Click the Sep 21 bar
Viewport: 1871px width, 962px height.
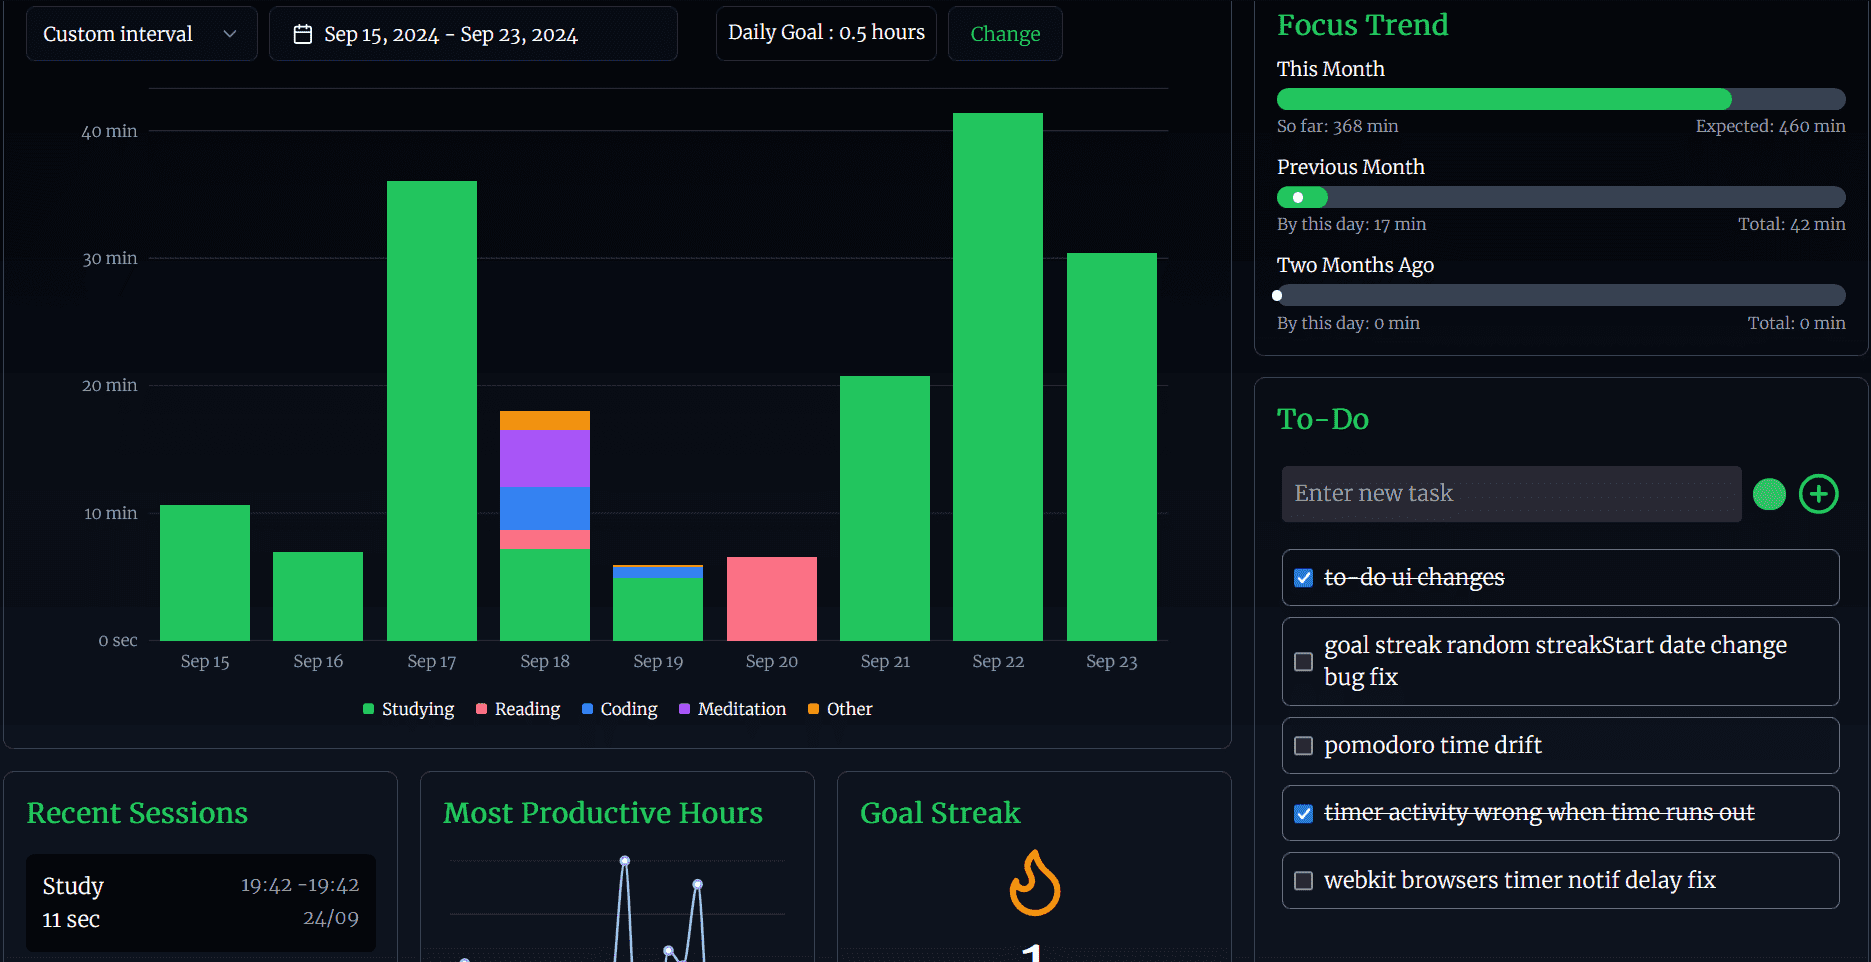885,508
